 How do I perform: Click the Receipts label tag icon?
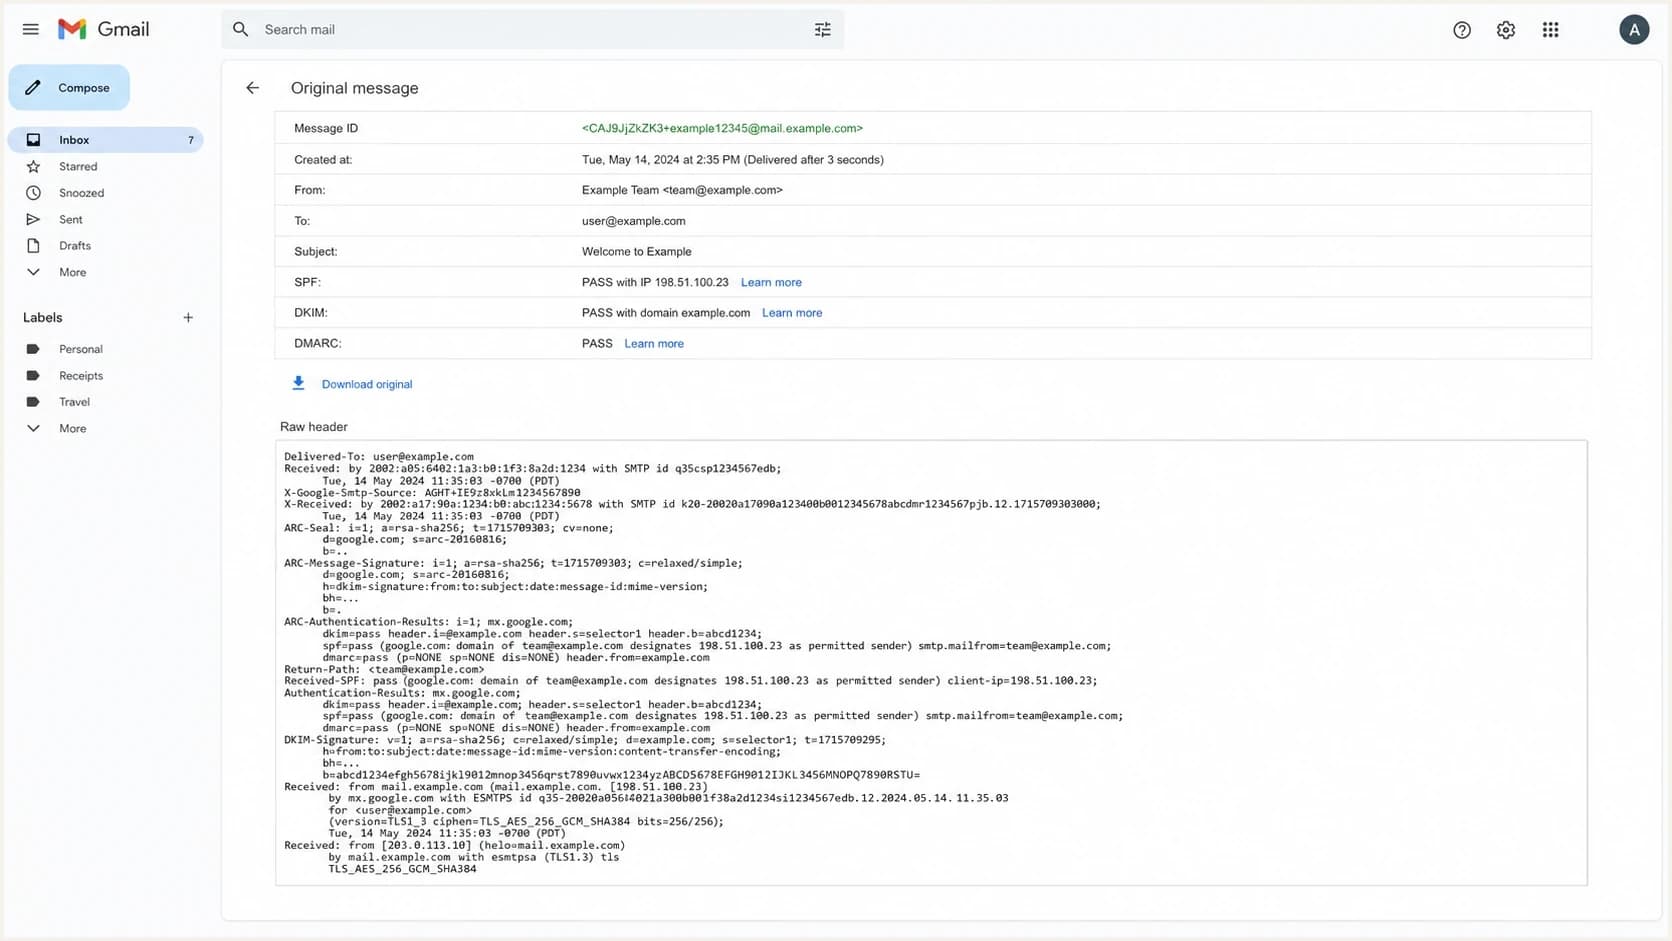coord(33,376)
